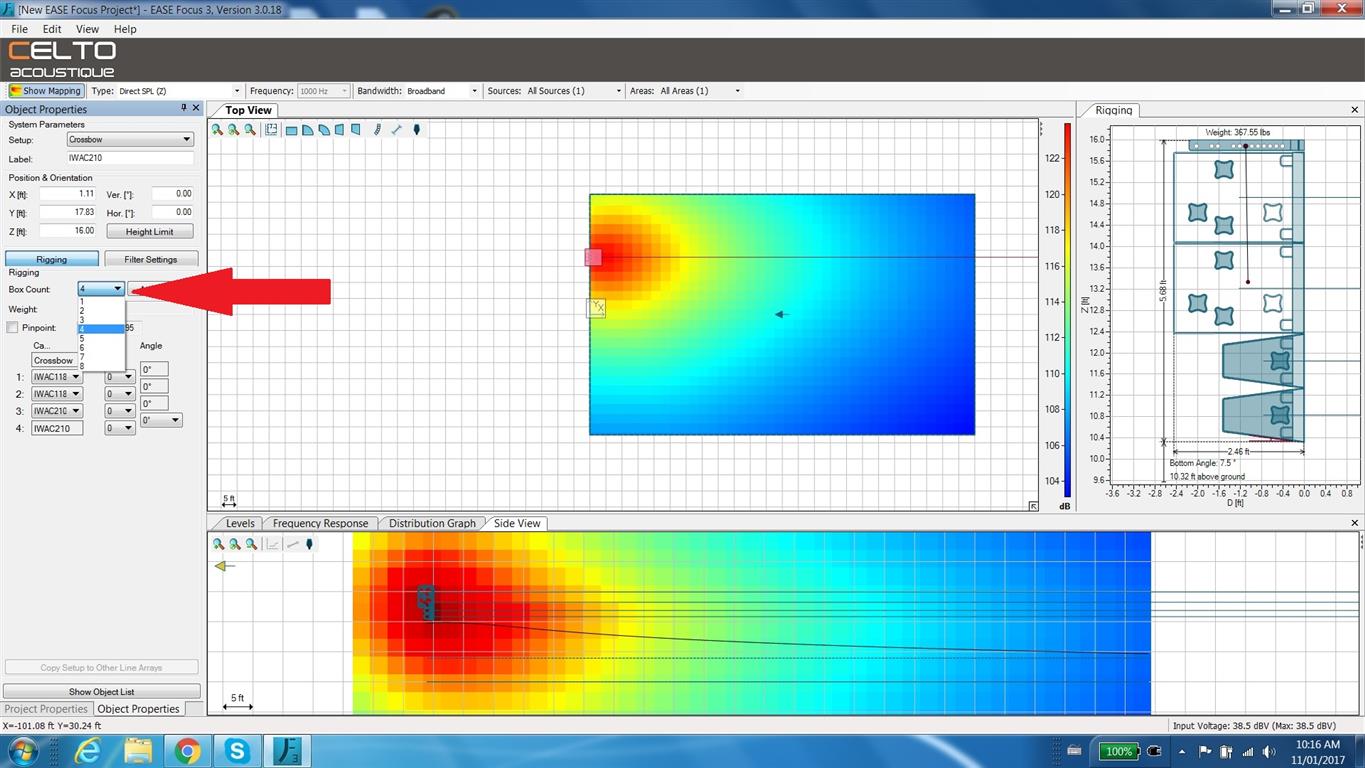
Task: Click the measure distance tool in Top View
Action: point(397,130)
